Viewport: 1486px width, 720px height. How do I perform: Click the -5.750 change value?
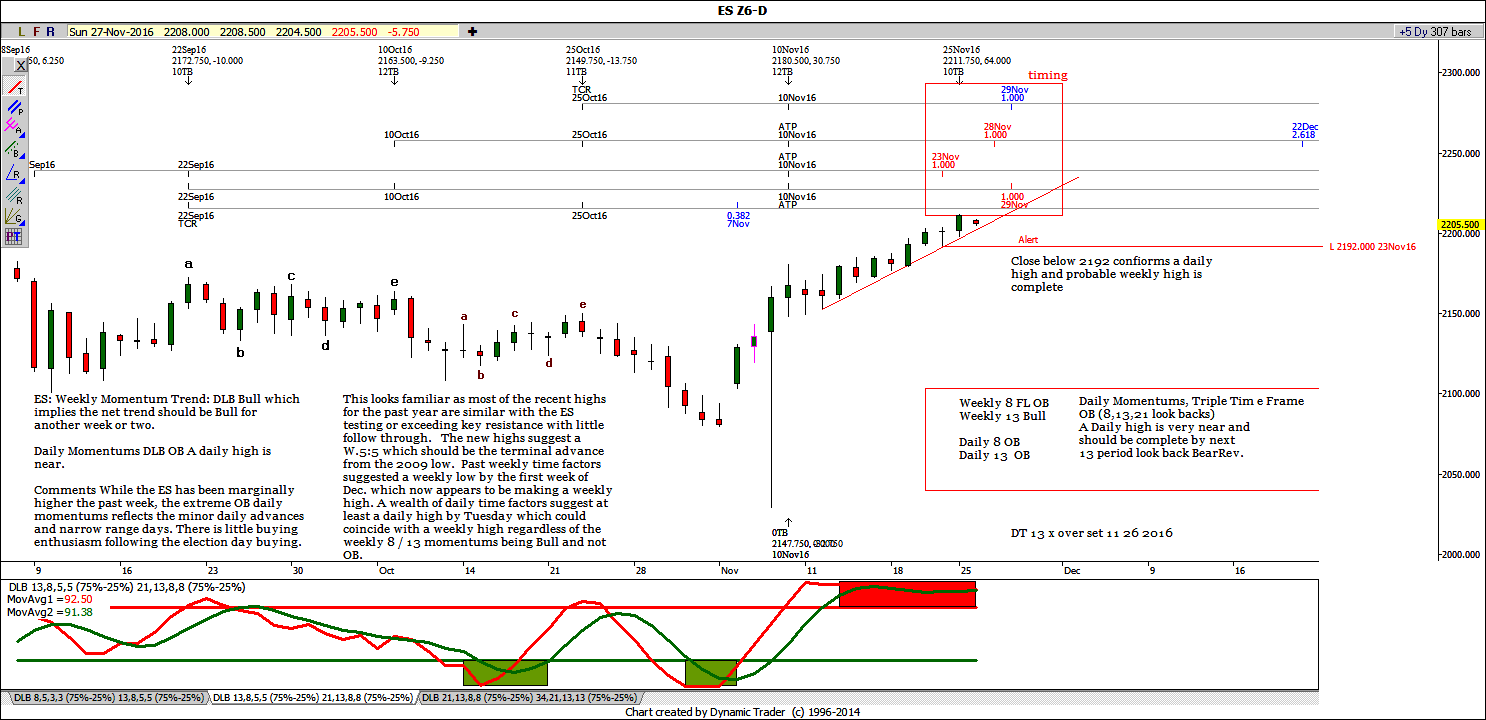pos(403,32)
